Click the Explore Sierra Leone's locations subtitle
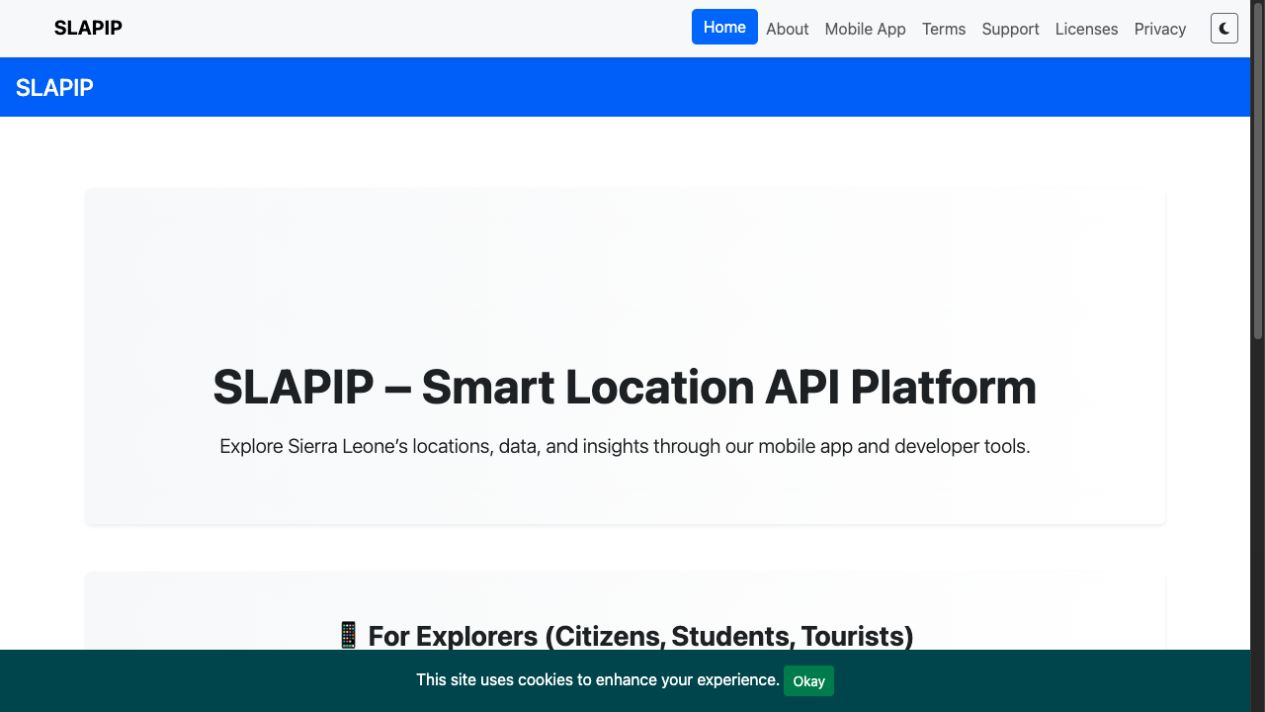The width and height of the screenshot is (1265, 712). [625, 446]
